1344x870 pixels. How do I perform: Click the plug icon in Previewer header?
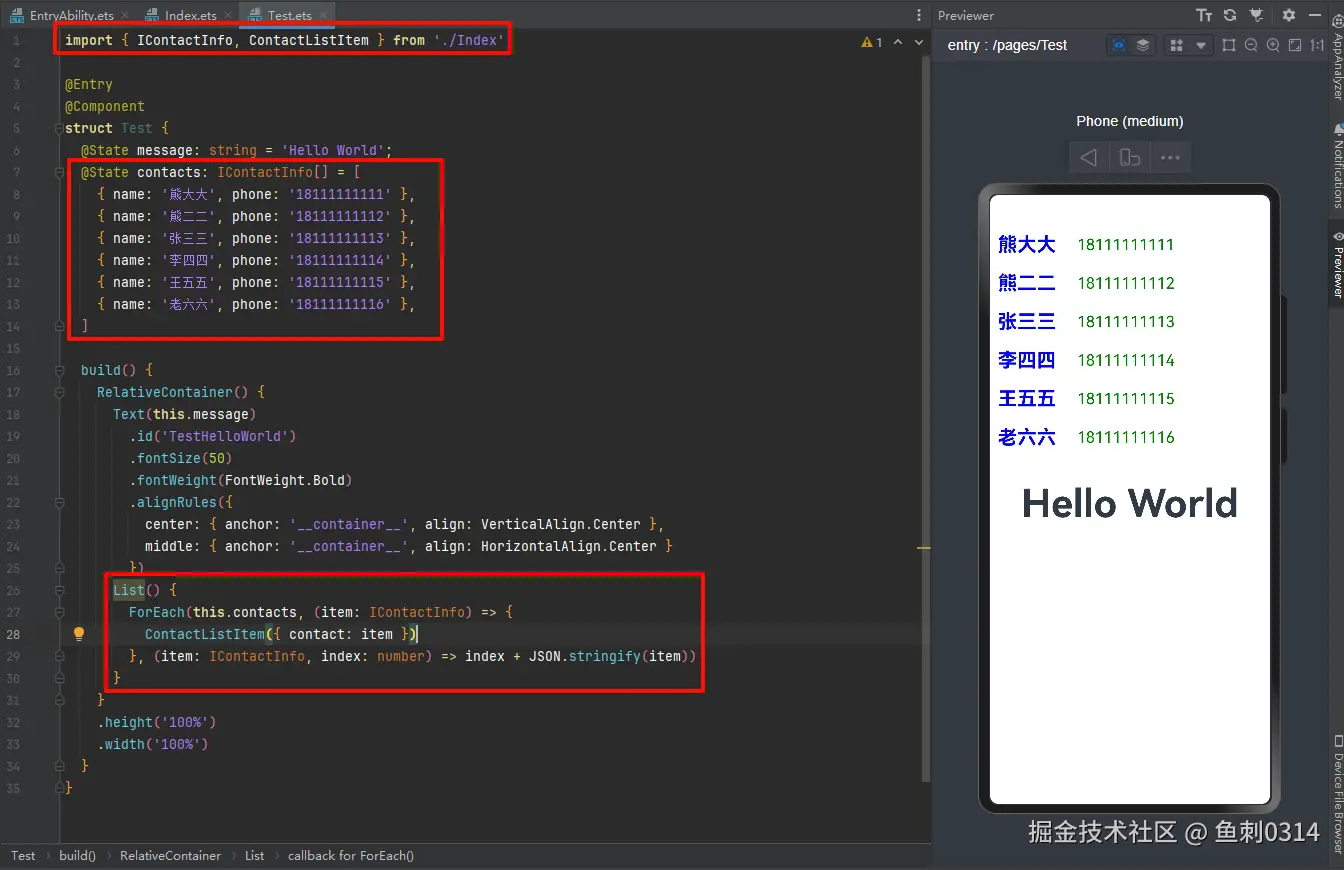(1257, 15)
